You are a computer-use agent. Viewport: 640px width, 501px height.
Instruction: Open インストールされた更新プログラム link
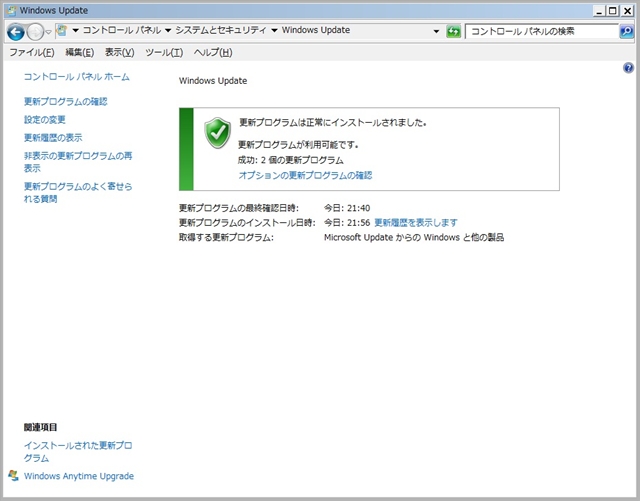point(78,452)
